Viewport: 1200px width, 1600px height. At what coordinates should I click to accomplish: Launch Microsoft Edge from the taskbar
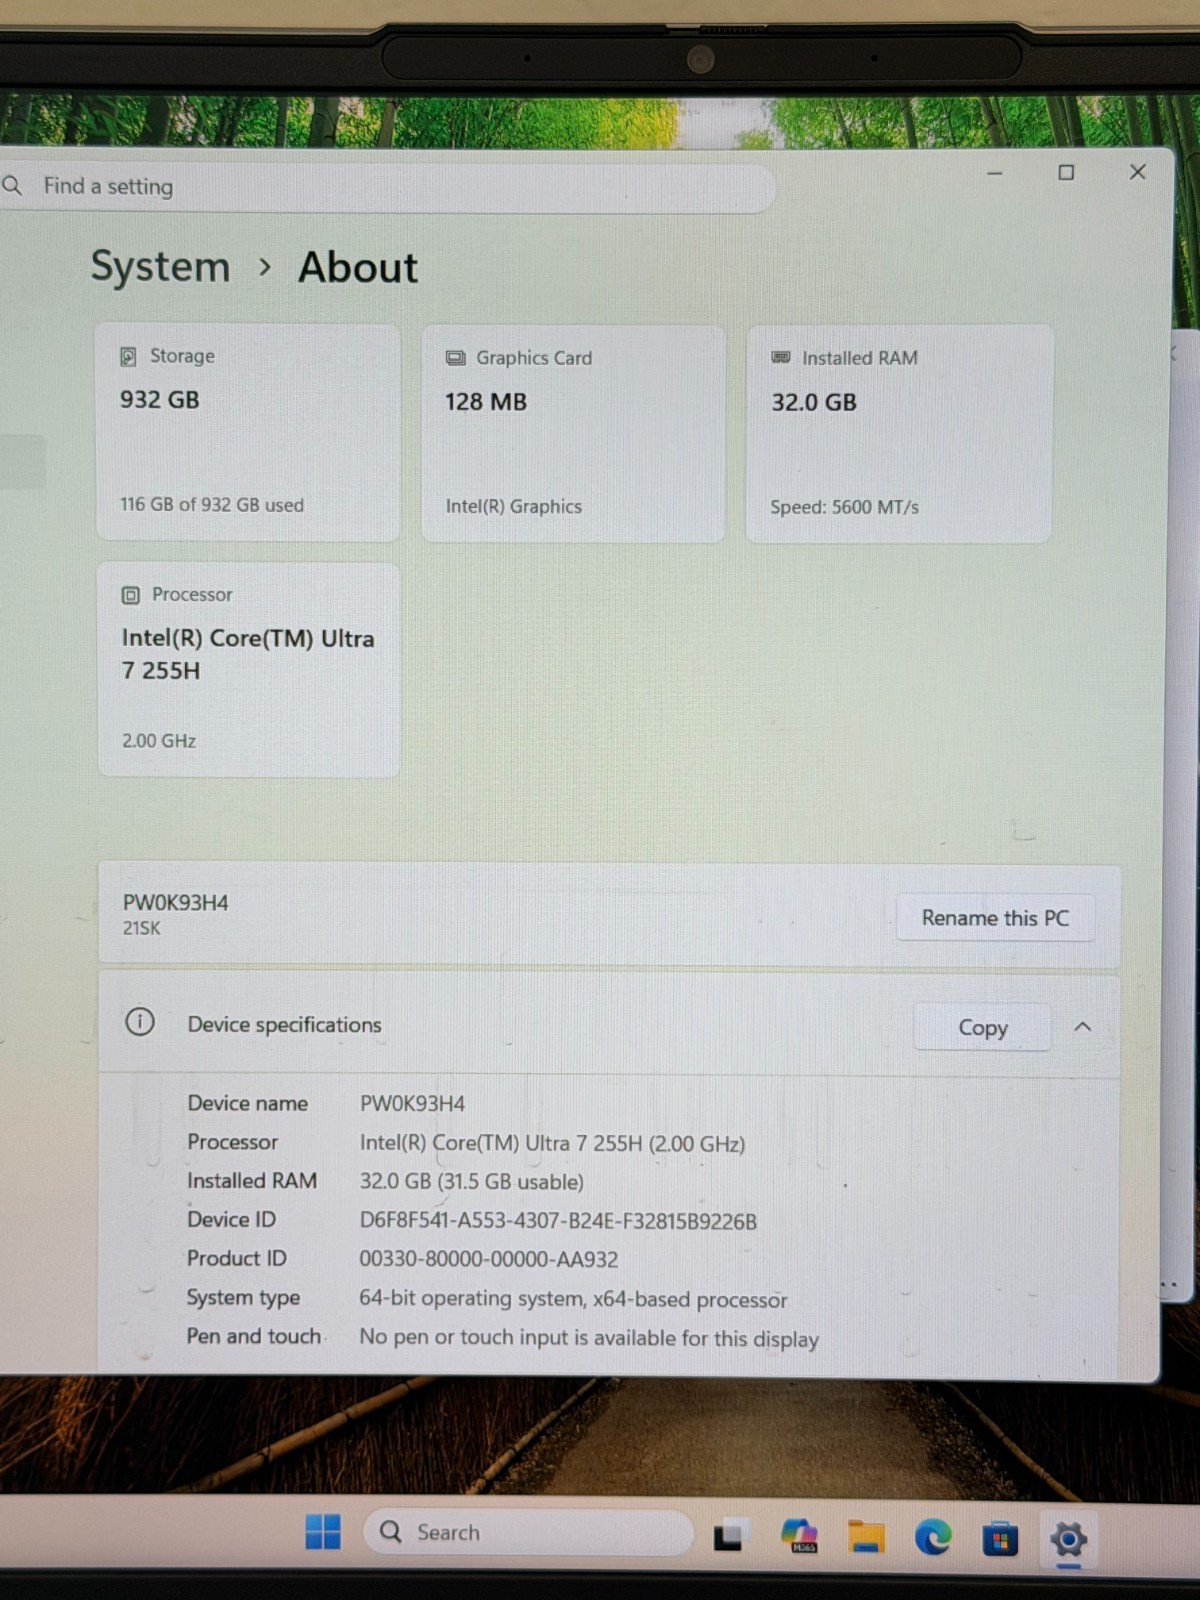pos(933,1537)
